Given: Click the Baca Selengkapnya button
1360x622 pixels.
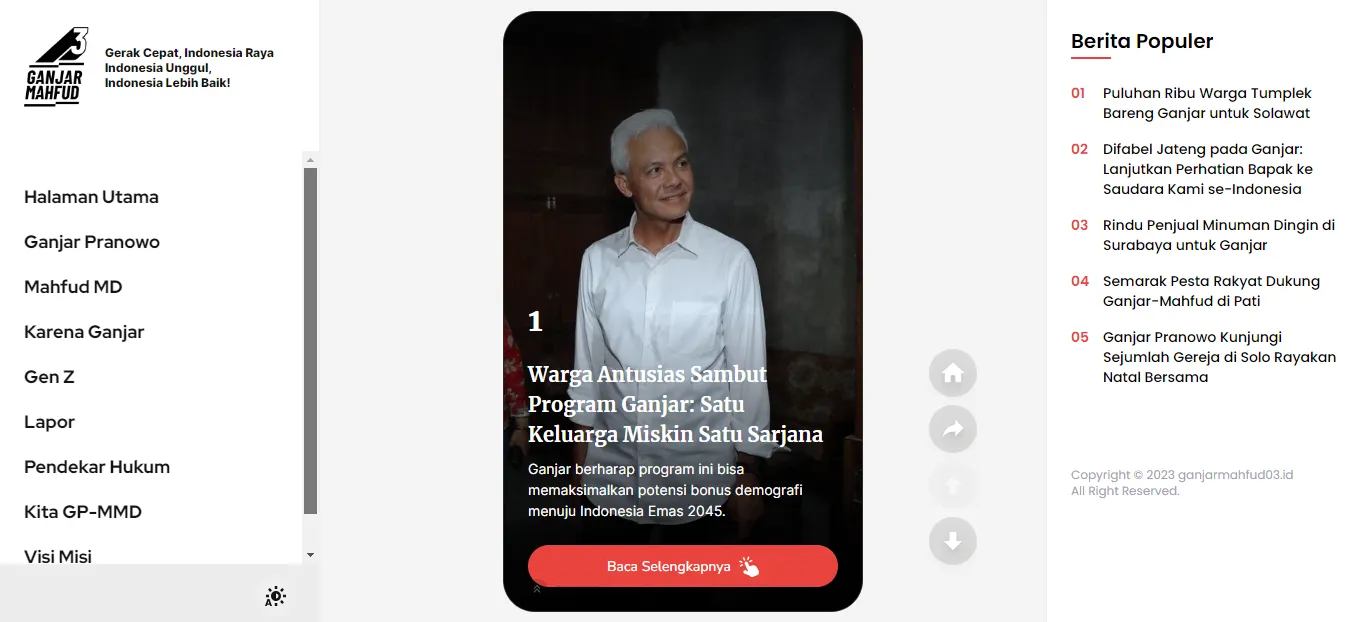Looking at the screenshot, I should [683, 566].
